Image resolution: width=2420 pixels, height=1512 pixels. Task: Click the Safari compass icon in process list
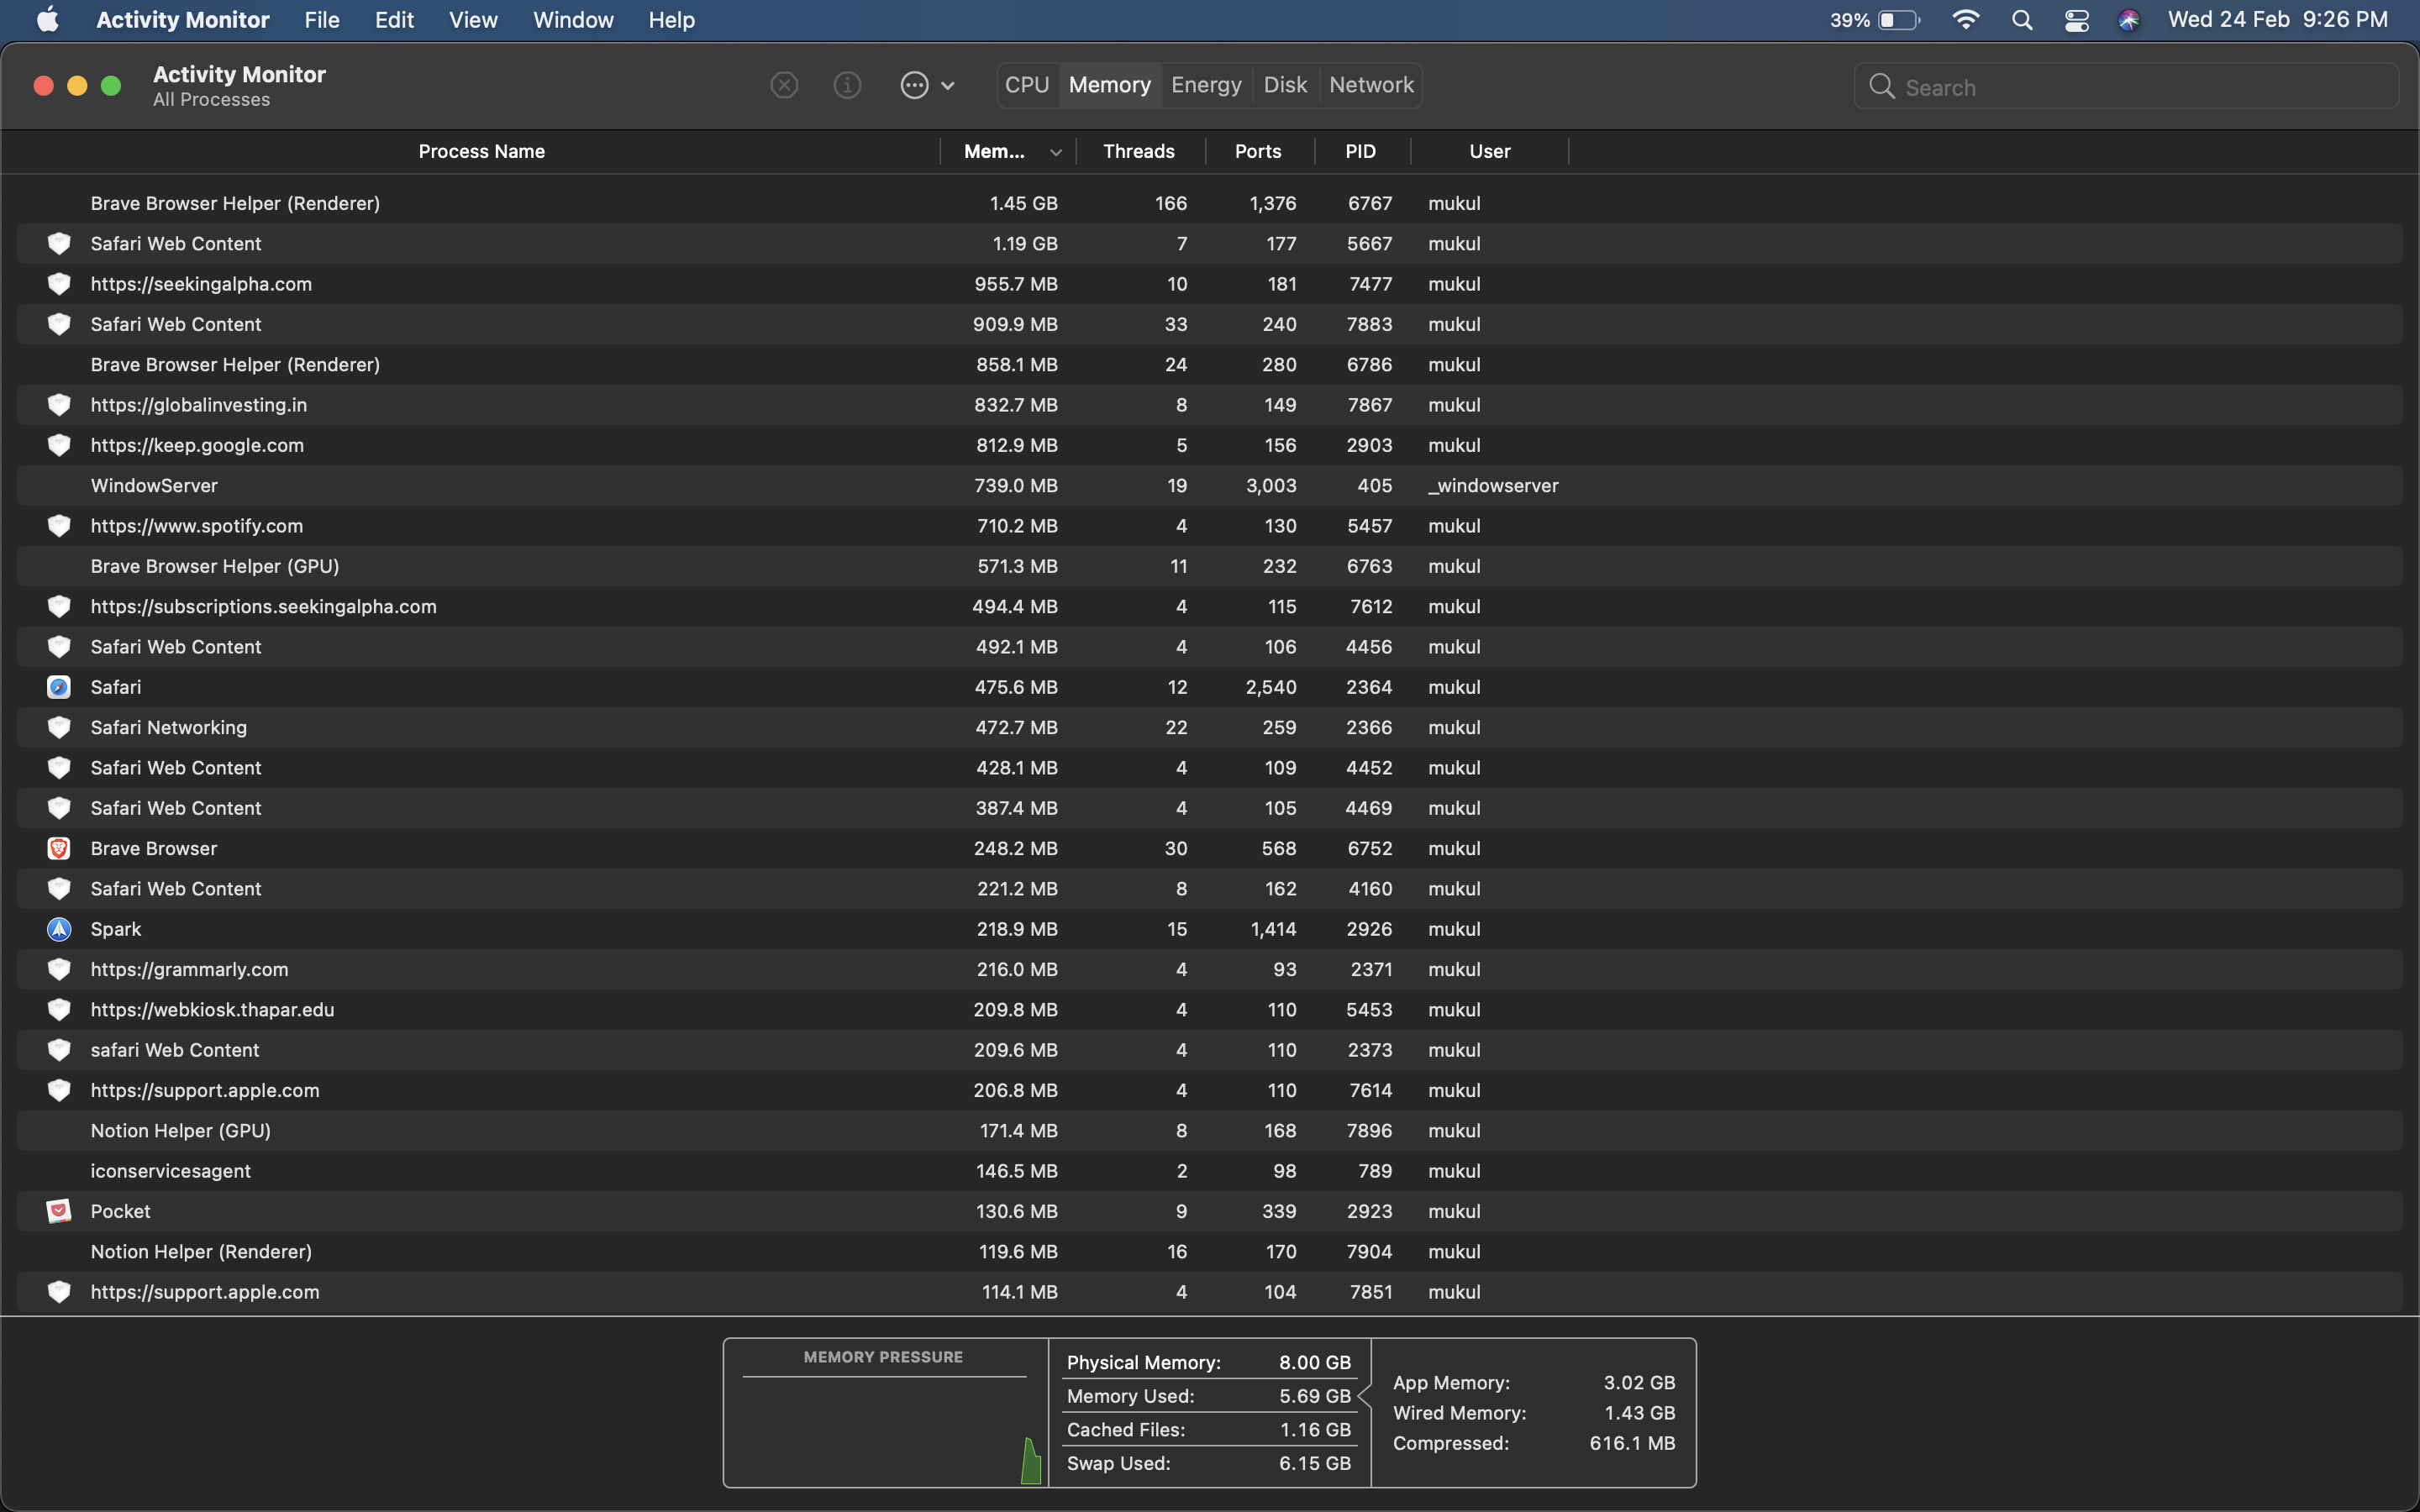(59, 687)
